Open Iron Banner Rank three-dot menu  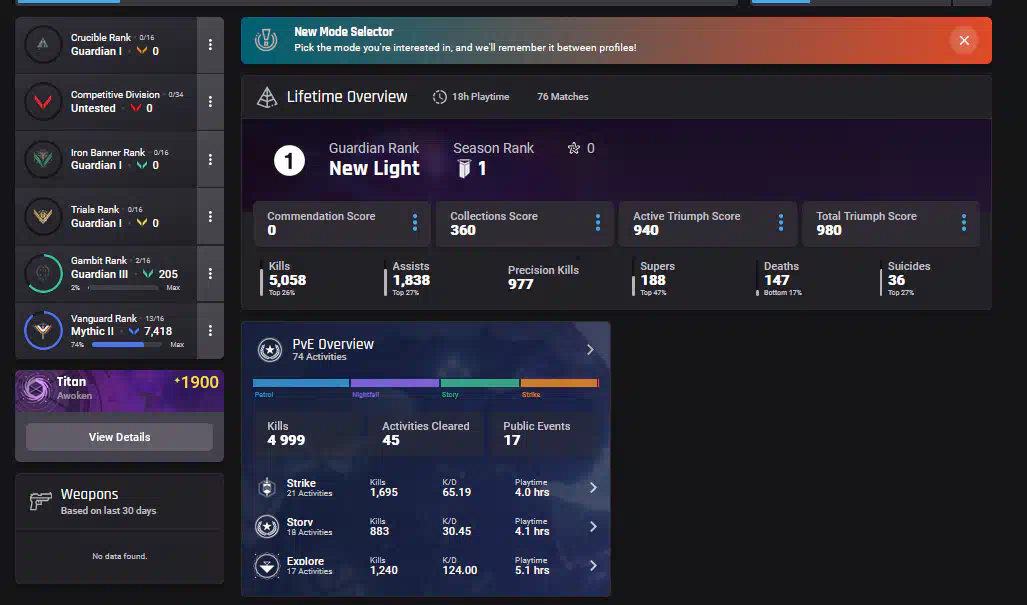210,159
